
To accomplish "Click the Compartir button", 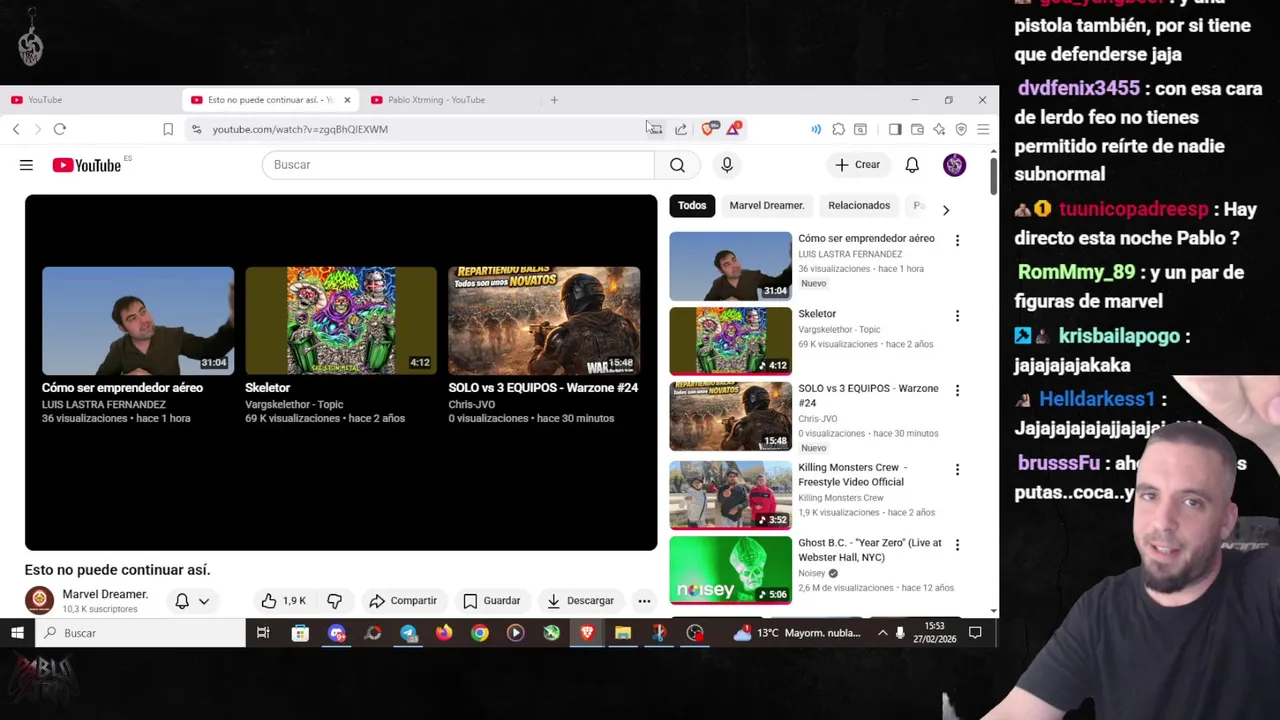I will click(x=403, y=601).
